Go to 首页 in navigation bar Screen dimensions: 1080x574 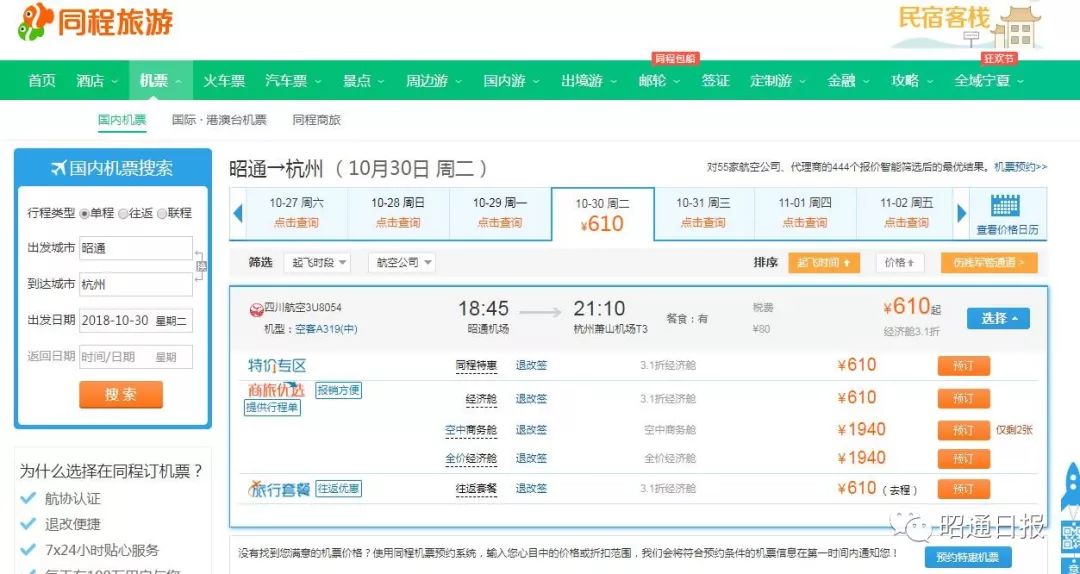click(x=42, y=81)
